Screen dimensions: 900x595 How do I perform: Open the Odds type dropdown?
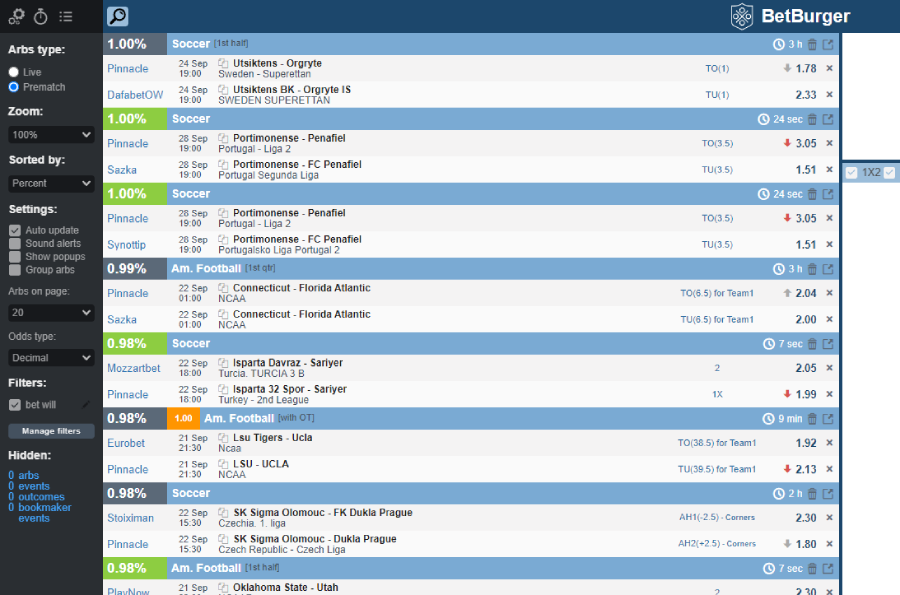click(50, 357)
